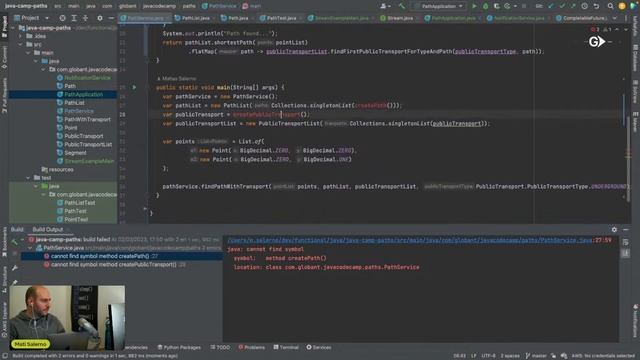The height and width of the screenshot is (360, 640).
Task: Open the user account icon dropdown
Action: click(385, 6)
